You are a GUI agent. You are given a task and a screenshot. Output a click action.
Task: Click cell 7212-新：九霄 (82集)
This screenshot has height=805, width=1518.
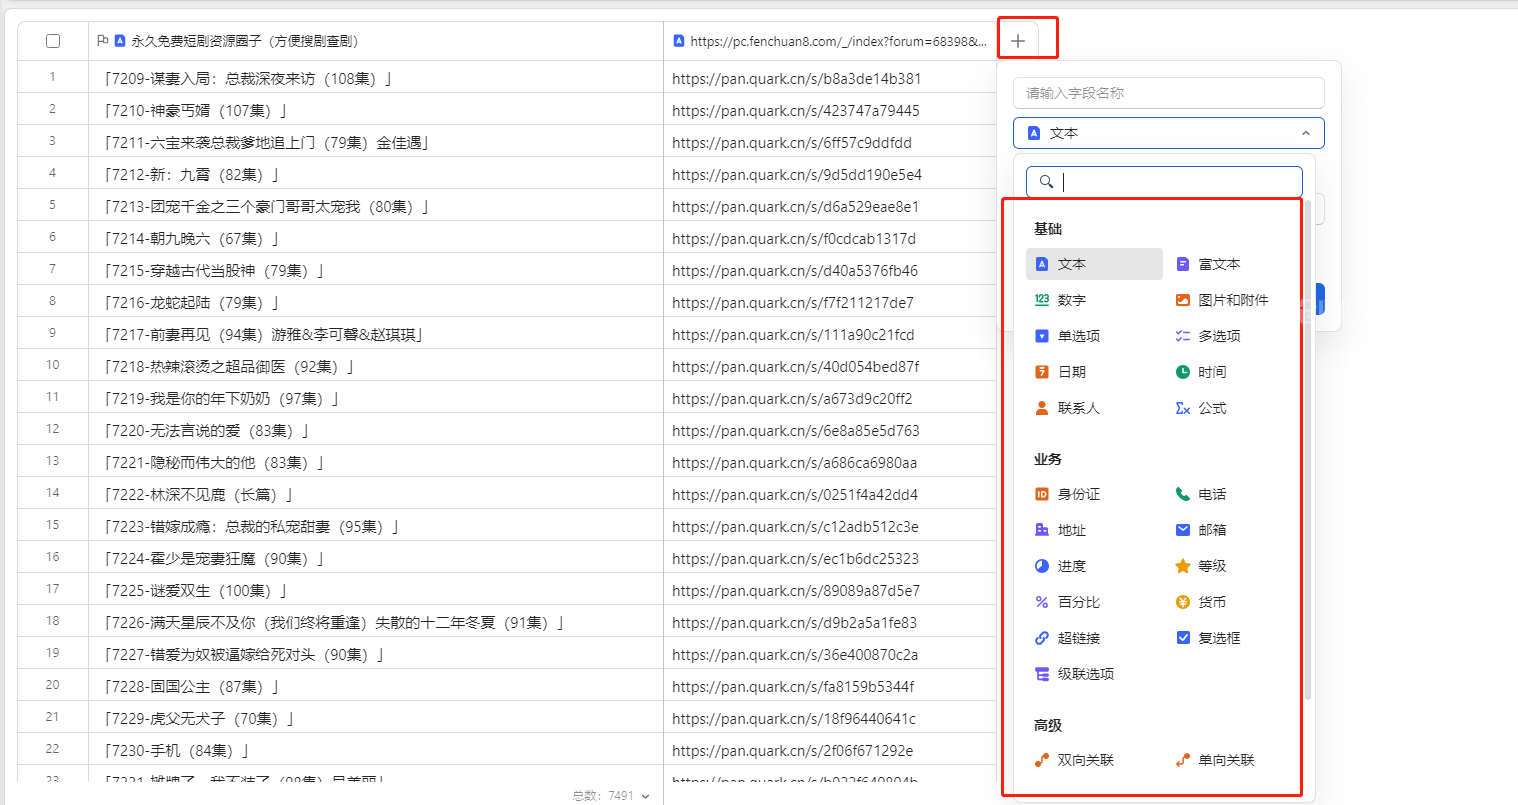(x=376, y=174)
